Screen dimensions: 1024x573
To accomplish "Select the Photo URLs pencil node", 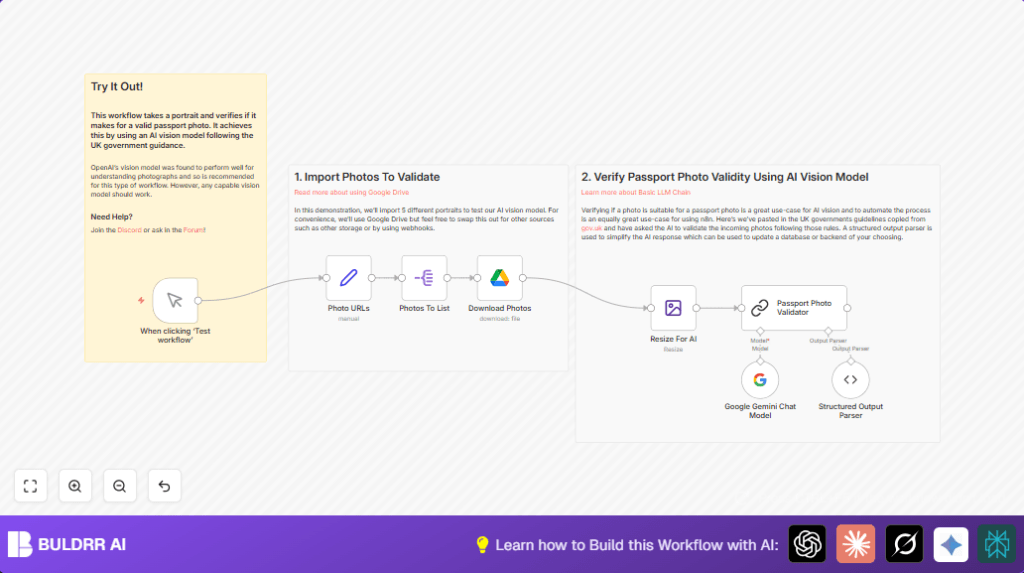I will tap(348, 278).
